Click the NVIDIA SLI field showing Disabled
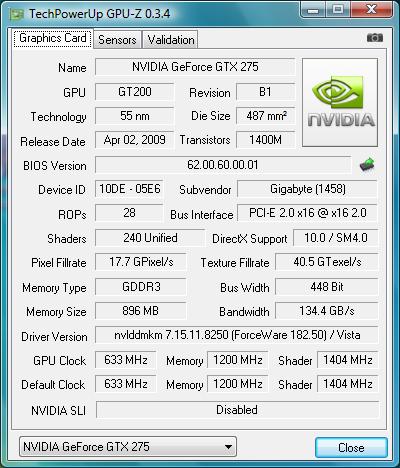 pos(237,410)
